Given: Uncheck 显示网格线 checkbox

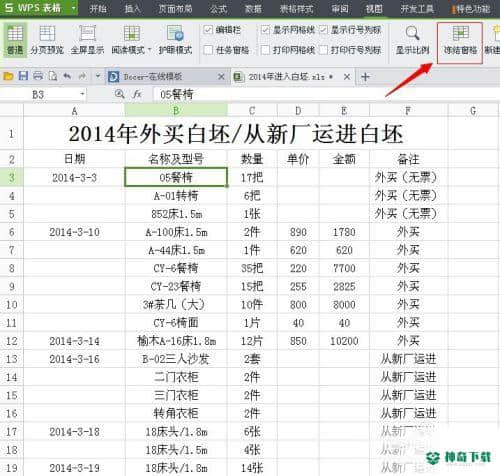Looking at the screenshot, I should (x=265, y=30).
